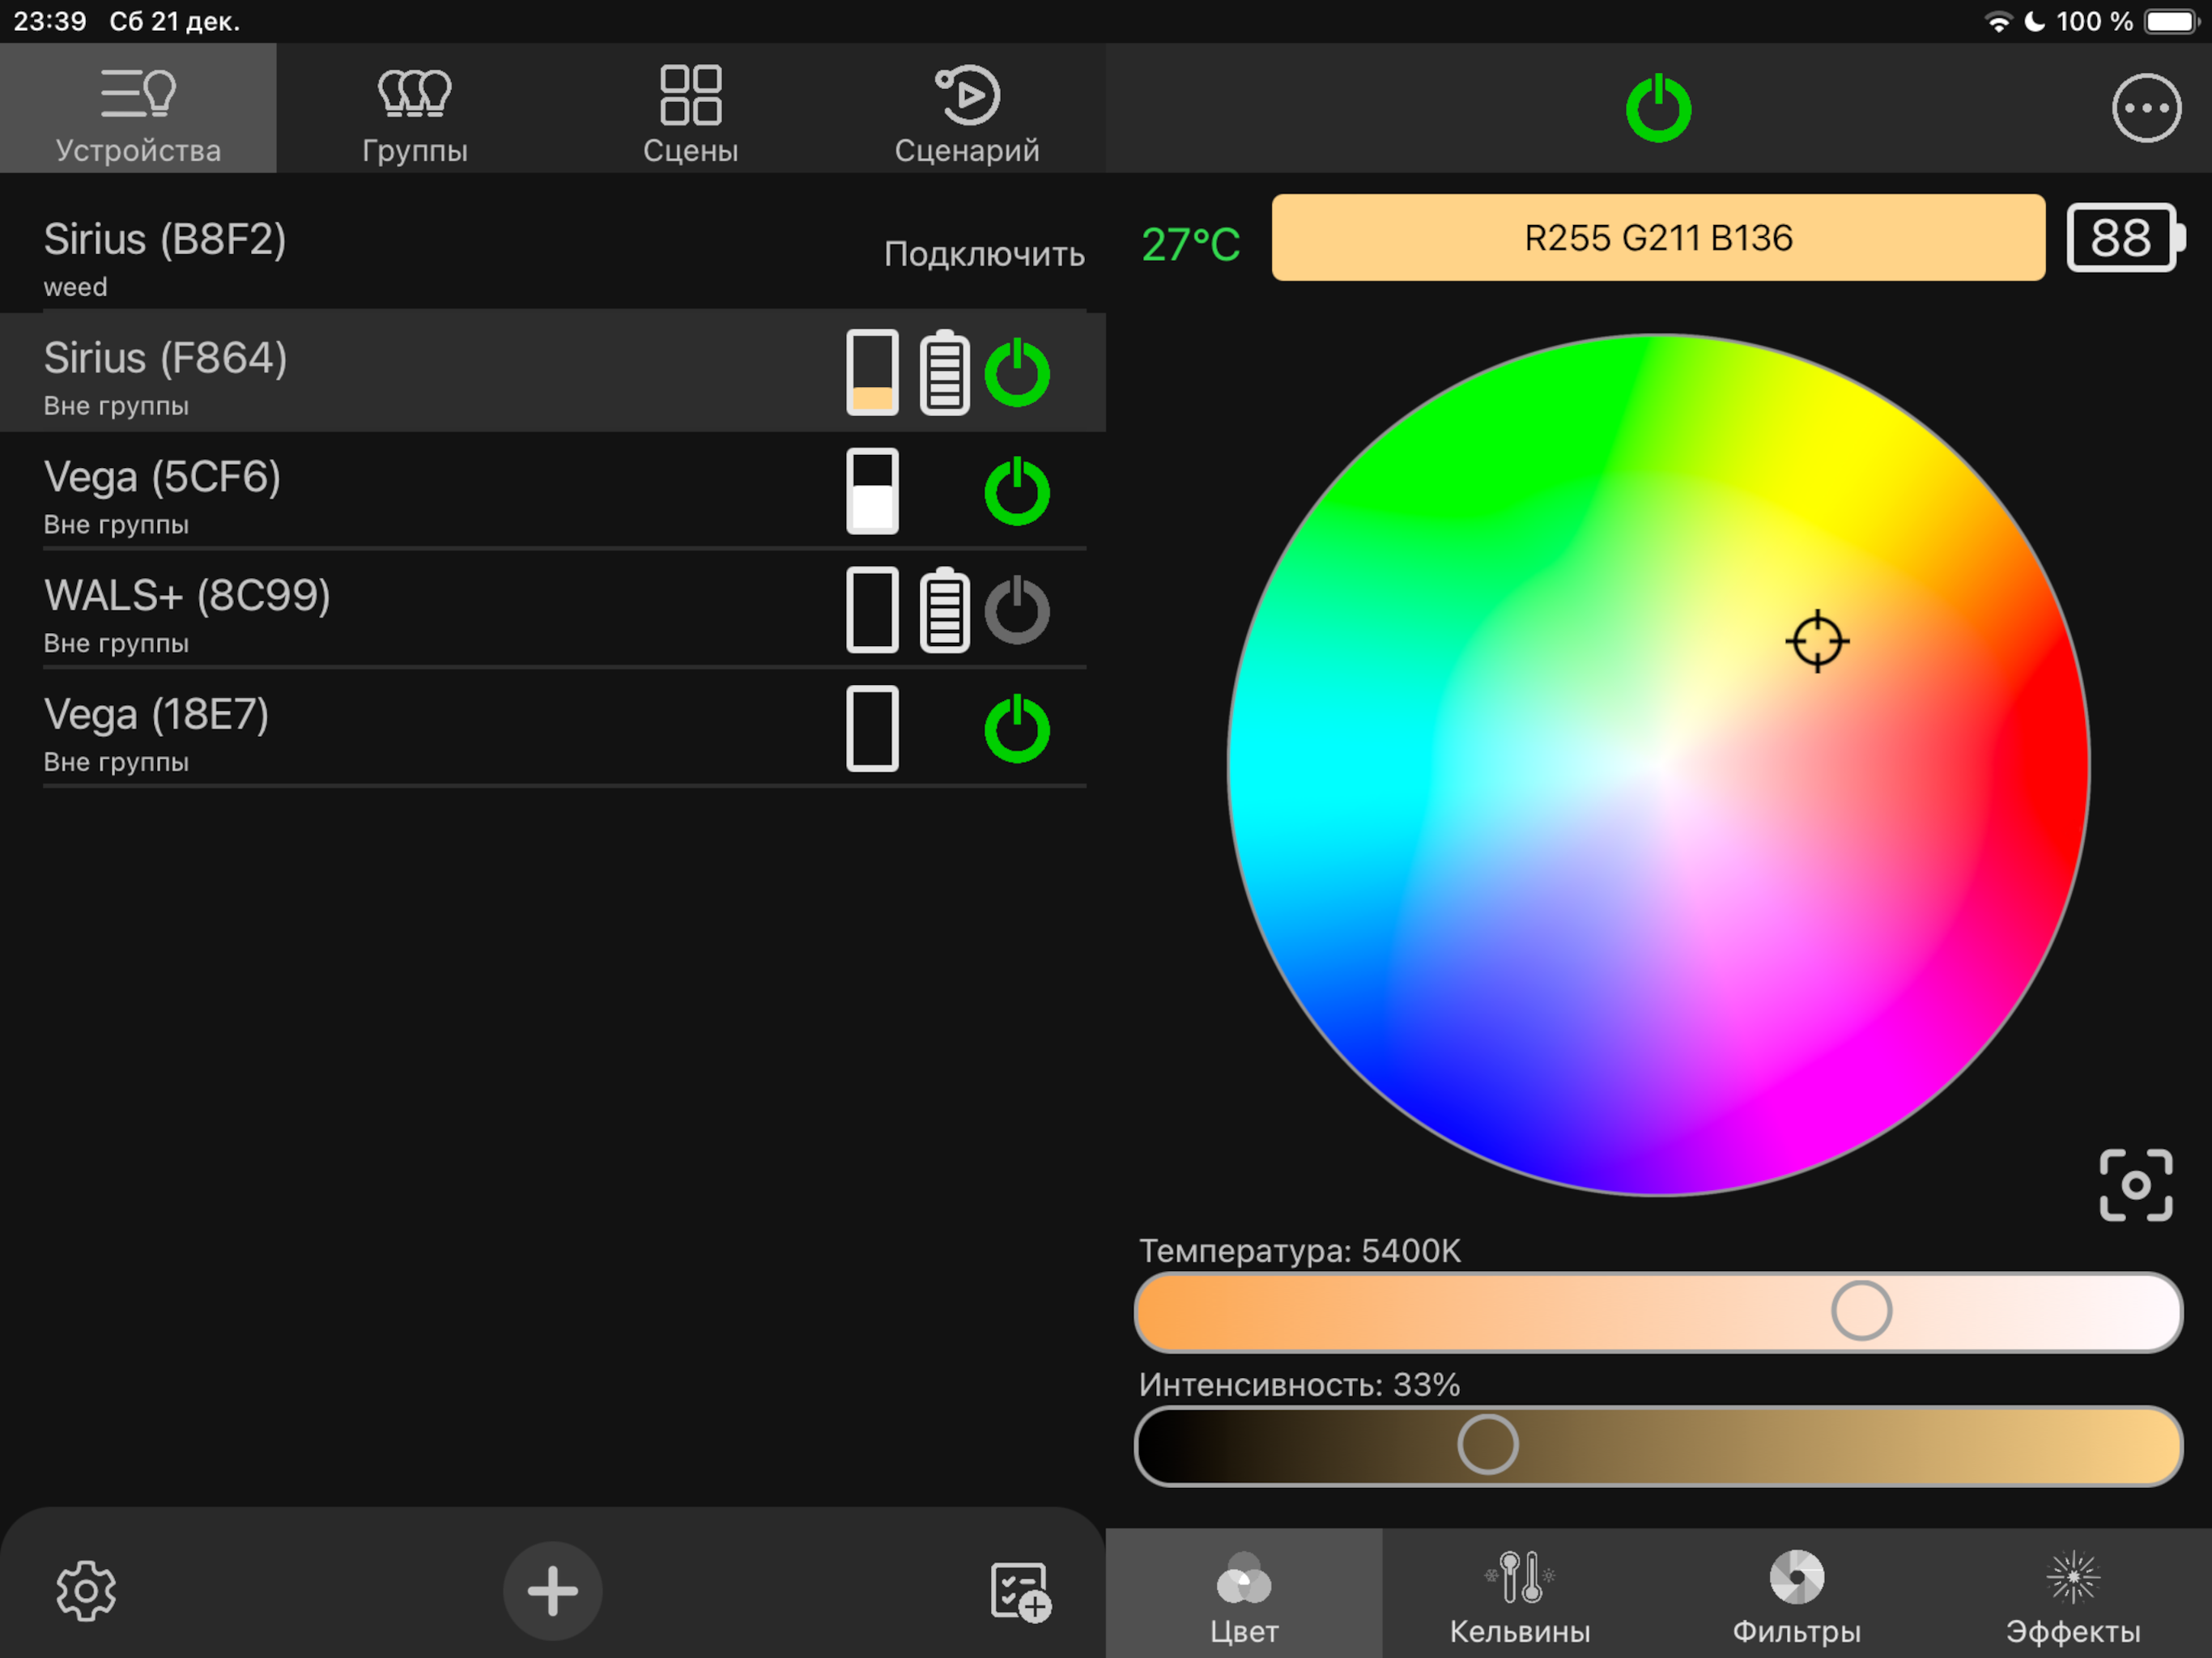This screenshot has height=1658, width=2212.
Task: Toggle power for Sirius (F864)
Action: [x=1017, y=372]
